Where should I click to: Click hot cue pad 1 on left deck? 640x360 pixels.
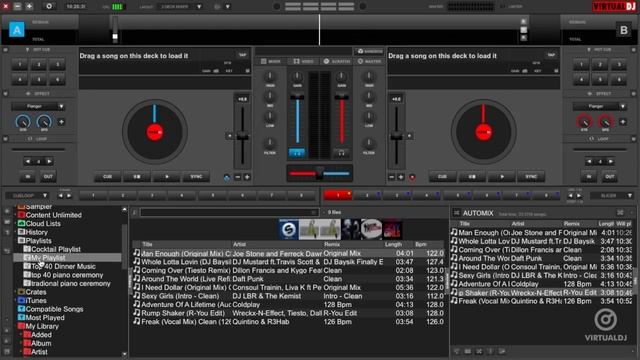point(20,64)
